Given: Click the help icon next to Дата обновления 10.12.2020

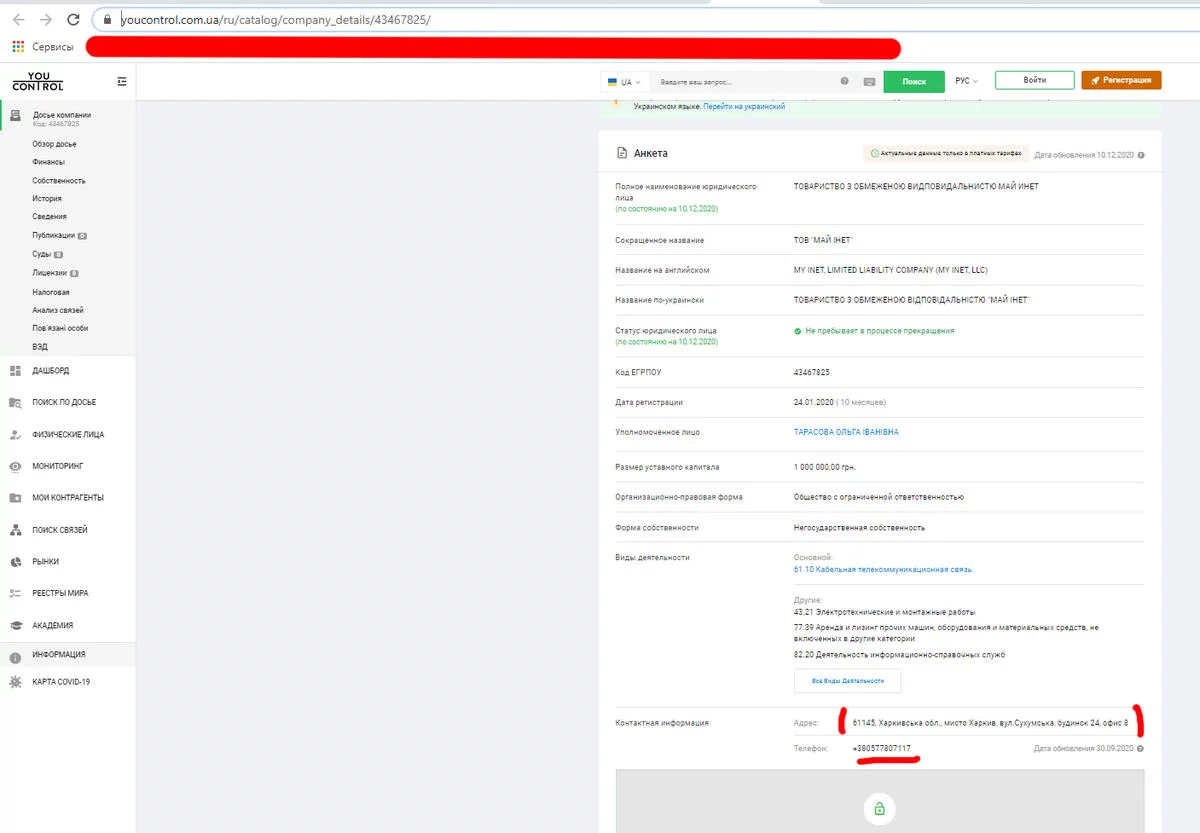Looking at the screenshot, I should coord(1141,155).
